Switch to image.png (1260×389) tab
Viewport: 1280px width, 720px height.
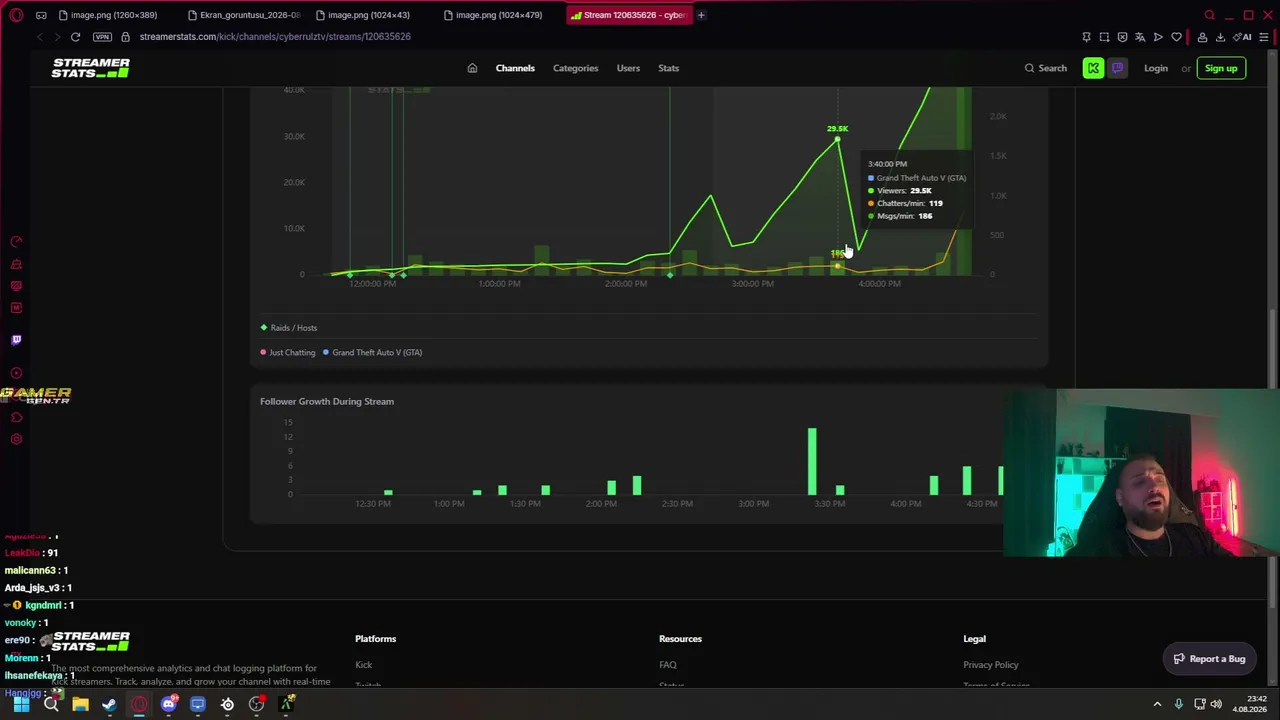pos(108,15)
